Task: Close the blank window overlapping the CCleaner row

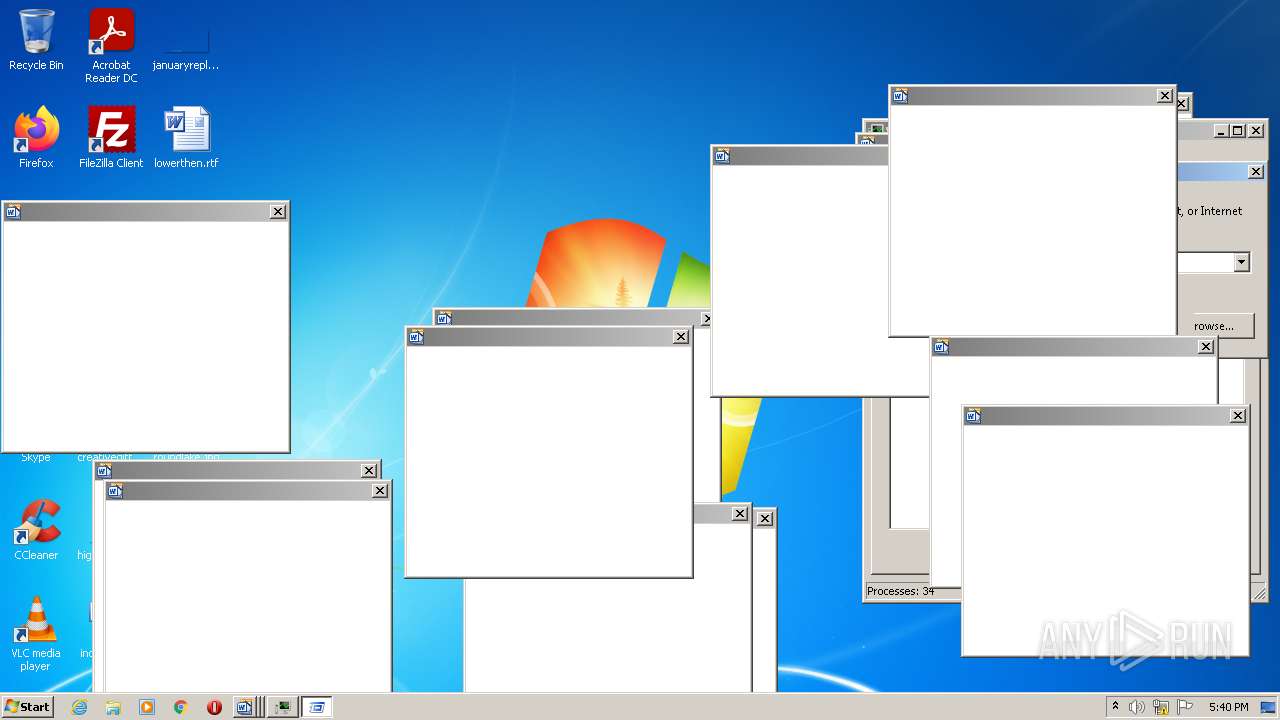Action: point(380,490)
